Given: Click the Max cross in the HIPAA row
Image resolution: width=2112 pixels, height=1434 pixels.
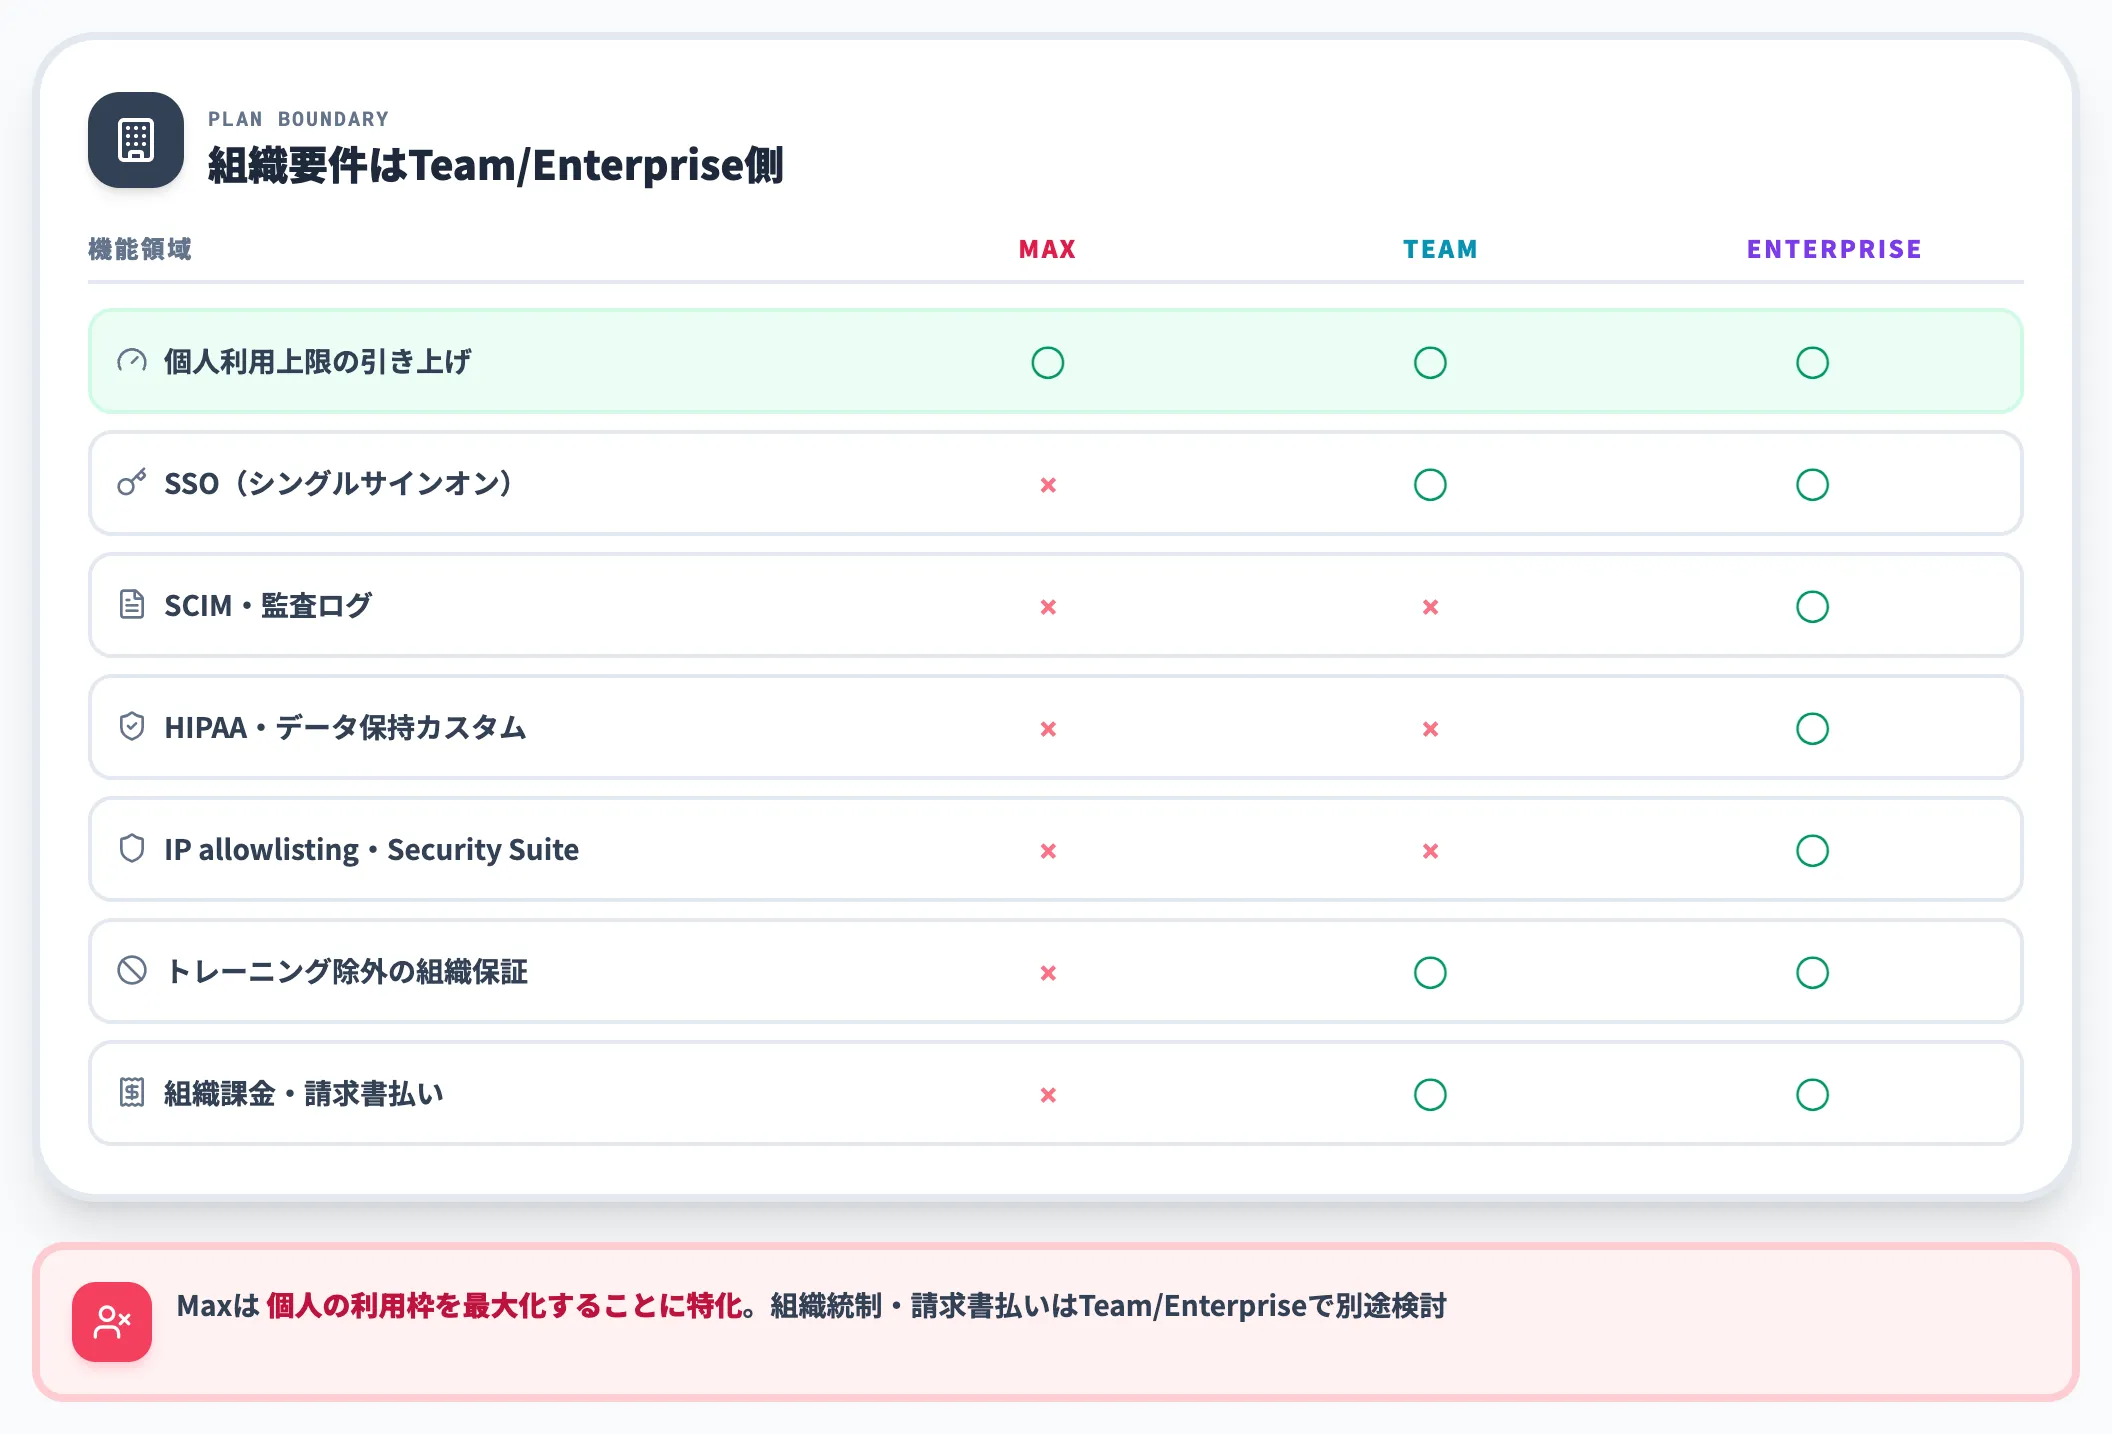Looking at the screenshot, I should coord(1048,729).
